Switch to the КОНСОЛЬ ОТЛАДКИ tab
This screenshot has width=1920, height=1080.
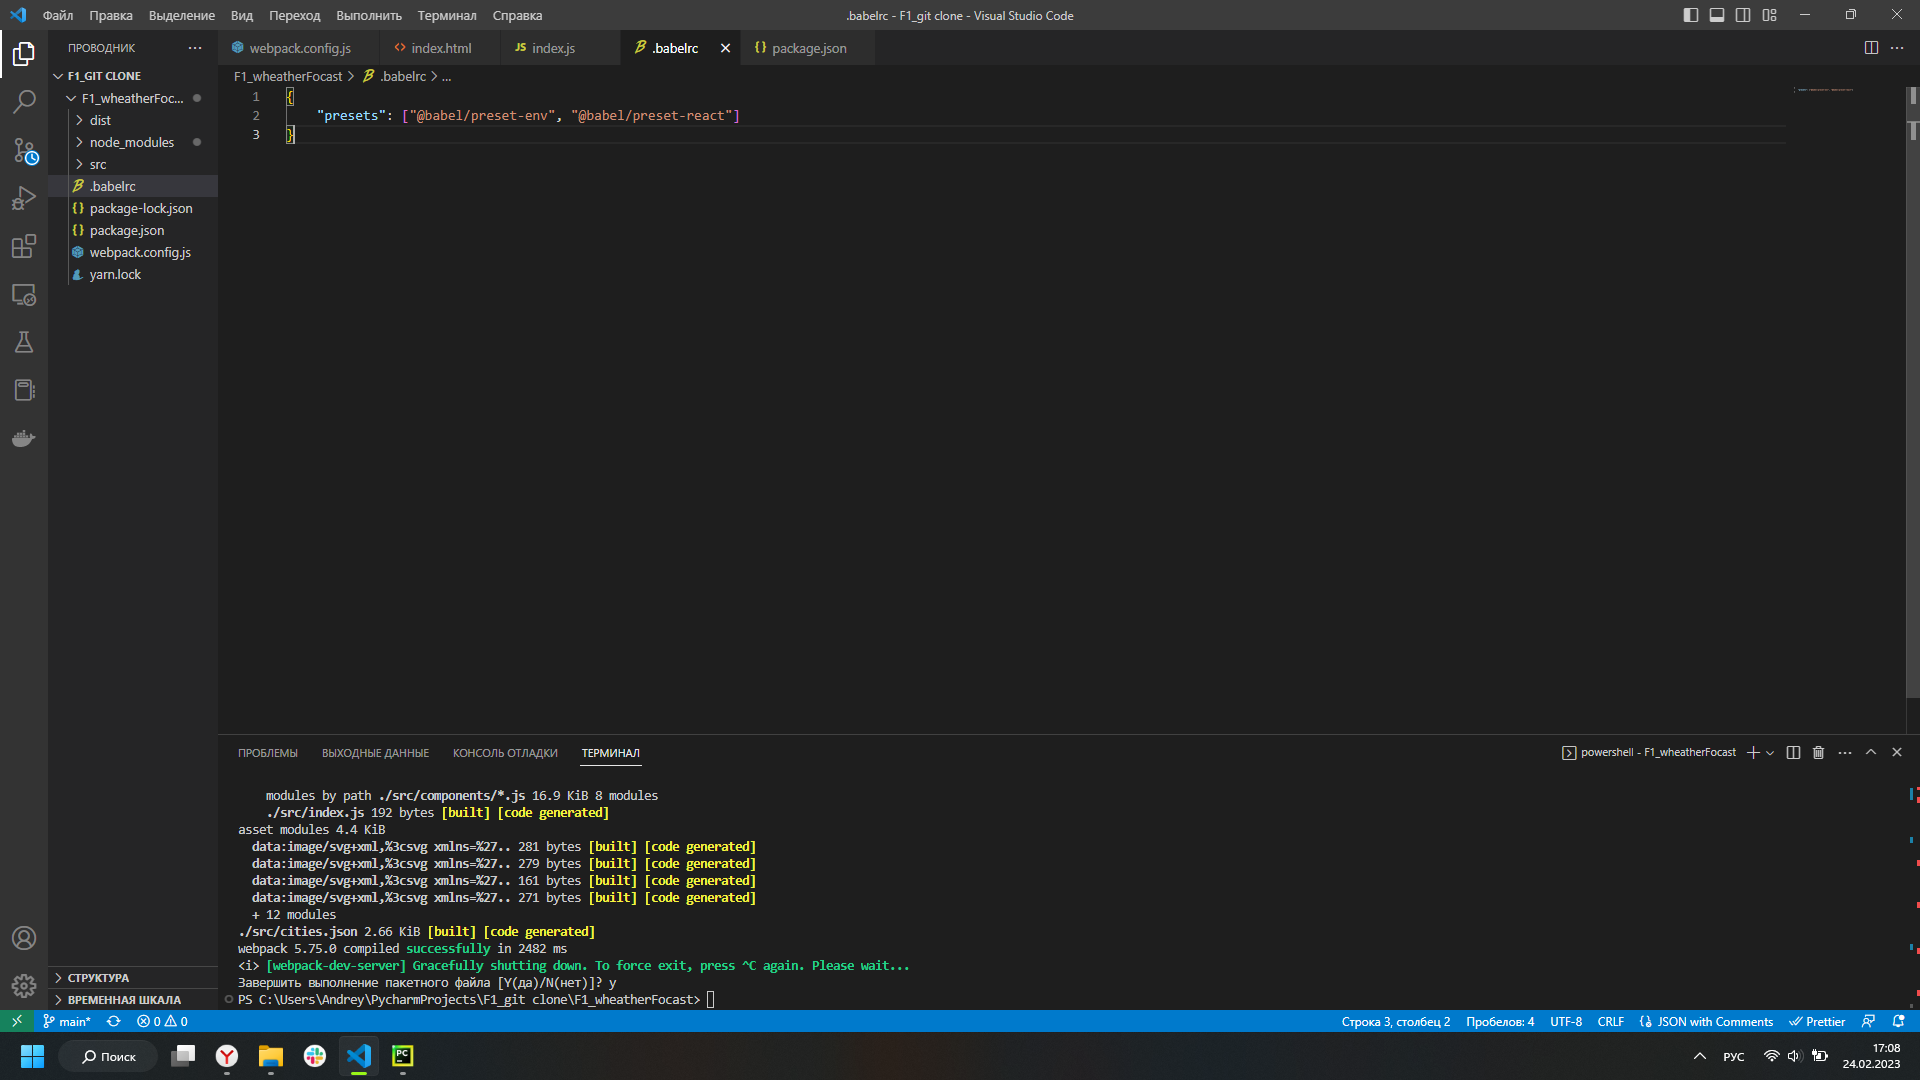tap(505, 753)
